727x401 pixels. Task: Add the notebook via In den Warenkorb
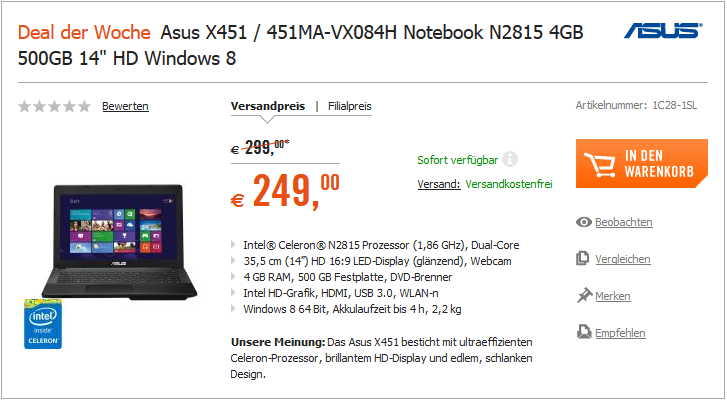642,164
